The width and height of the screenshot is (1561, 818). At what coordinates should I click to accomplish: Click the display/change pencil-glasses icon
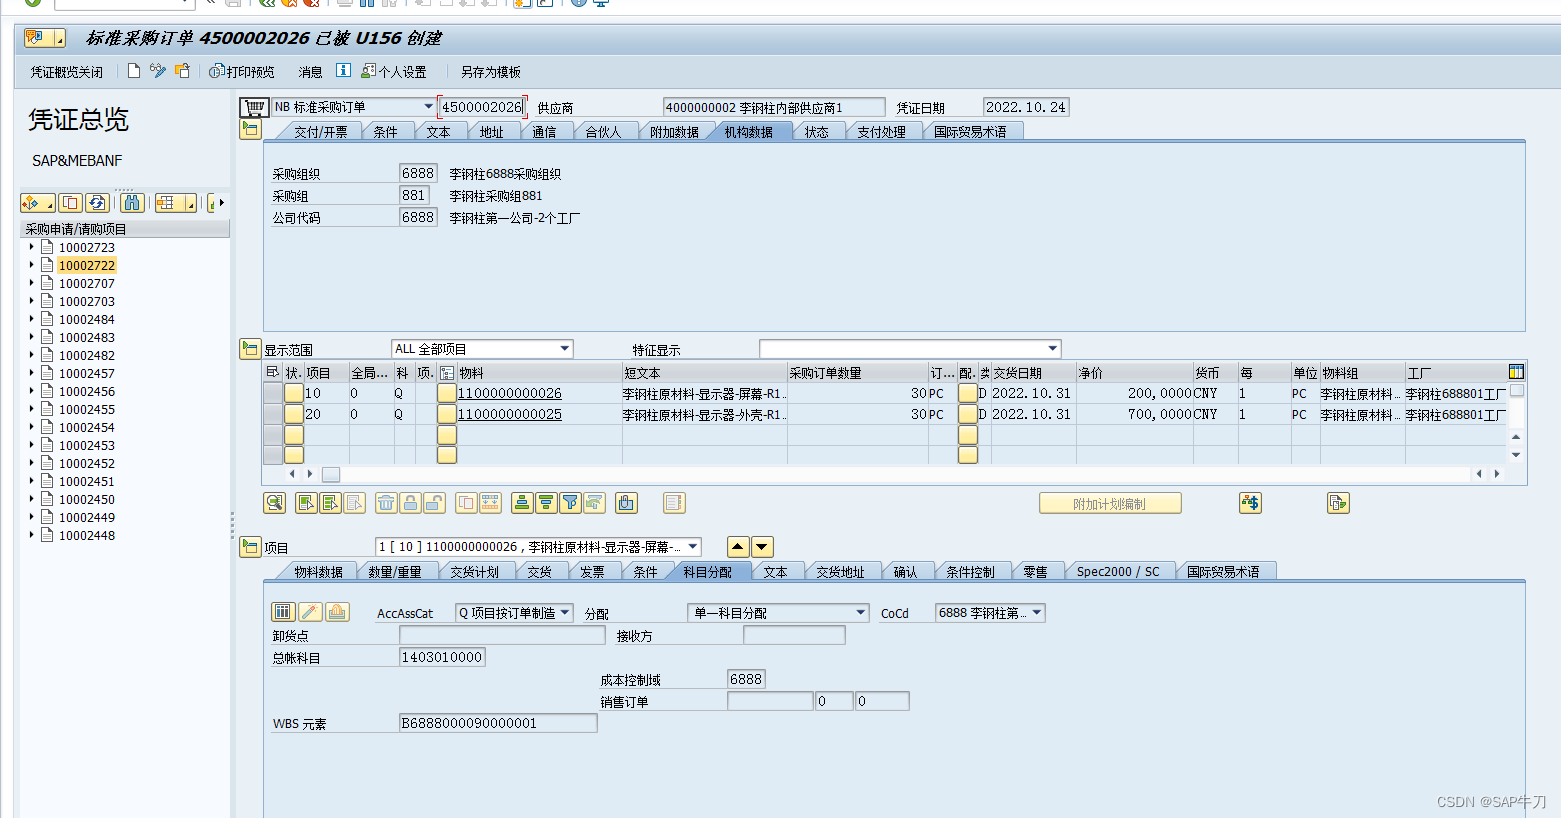[158, 71]
